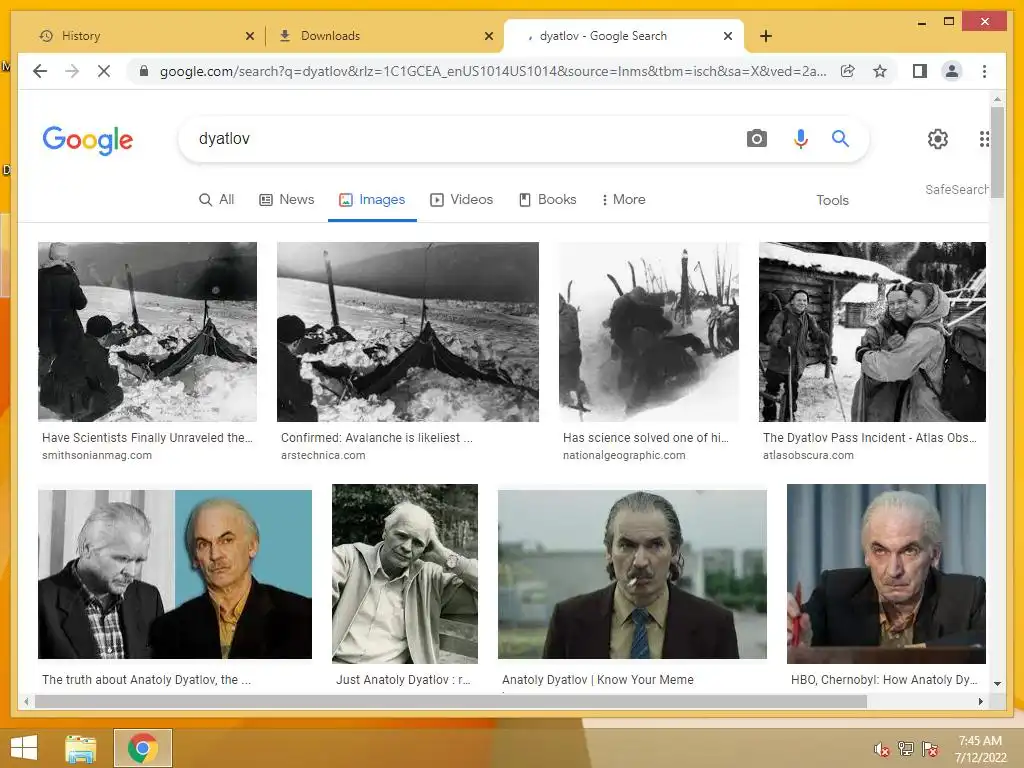Open the Chrome side panel
Image resolution: width=1024 pixels, height=768 pixels.
[920, 71]
